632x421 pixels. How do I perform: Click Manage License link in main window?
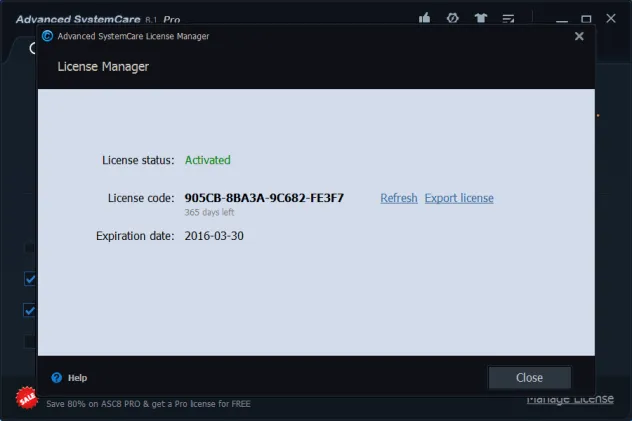pos(570,399)
